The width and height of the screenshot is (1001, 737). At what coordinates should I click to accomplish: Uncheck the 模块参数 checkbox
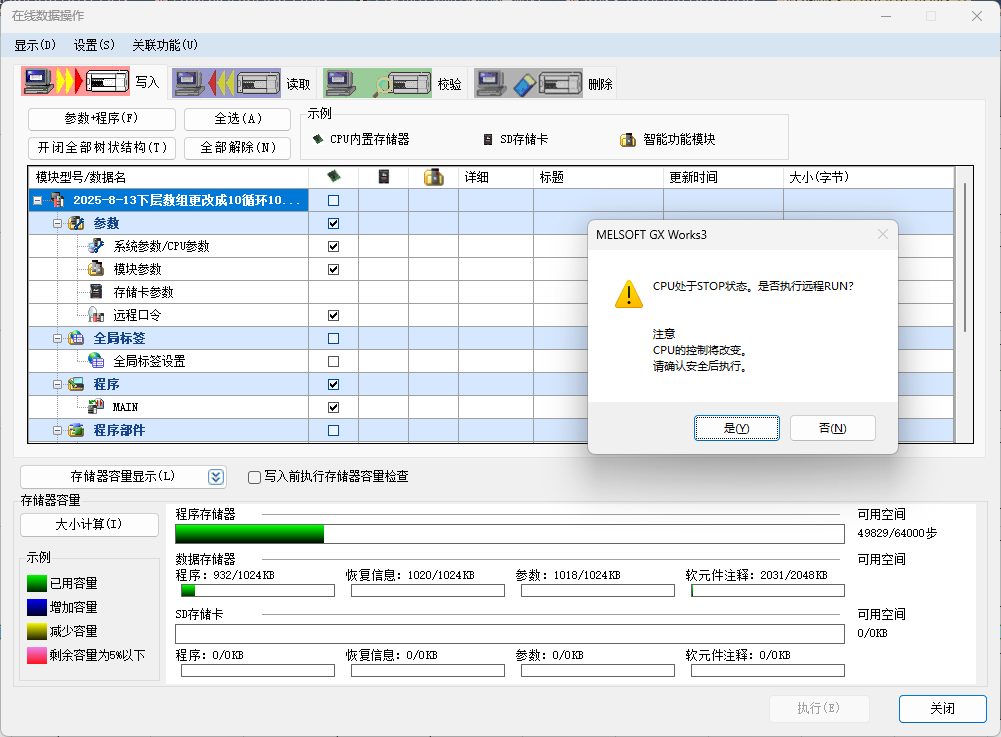[333, 269]
